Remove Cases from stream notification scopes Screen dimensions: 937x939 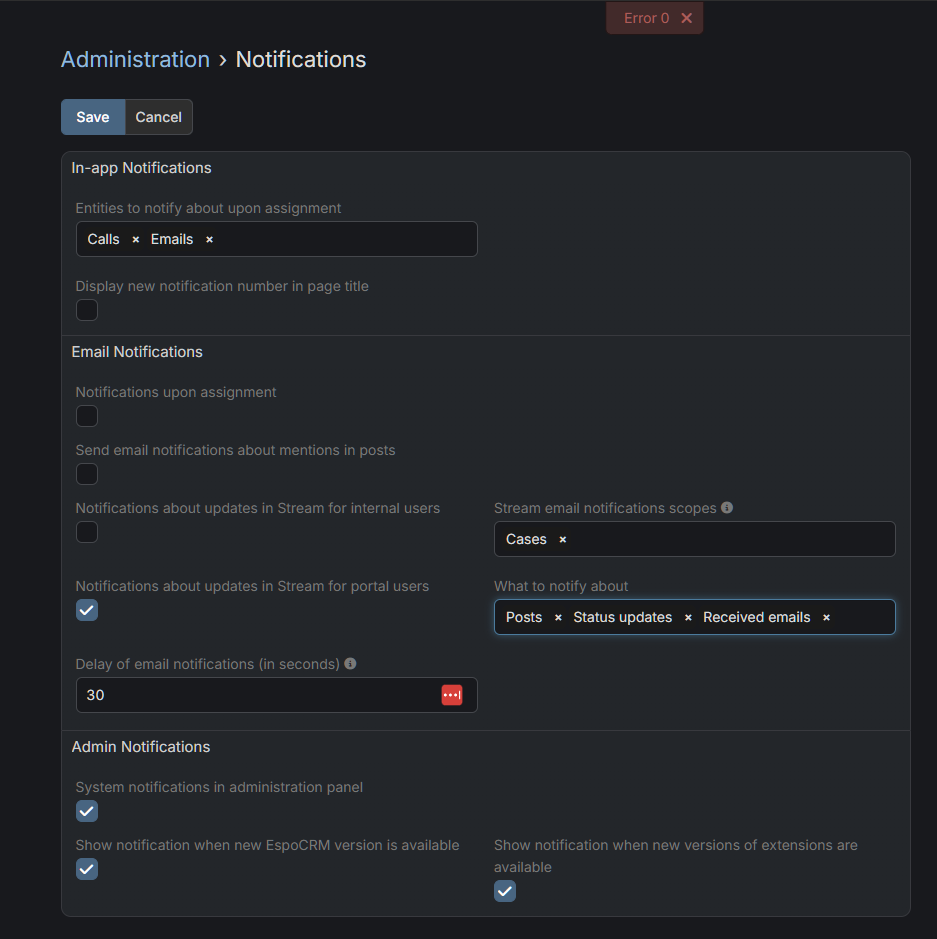click(562, 540)
